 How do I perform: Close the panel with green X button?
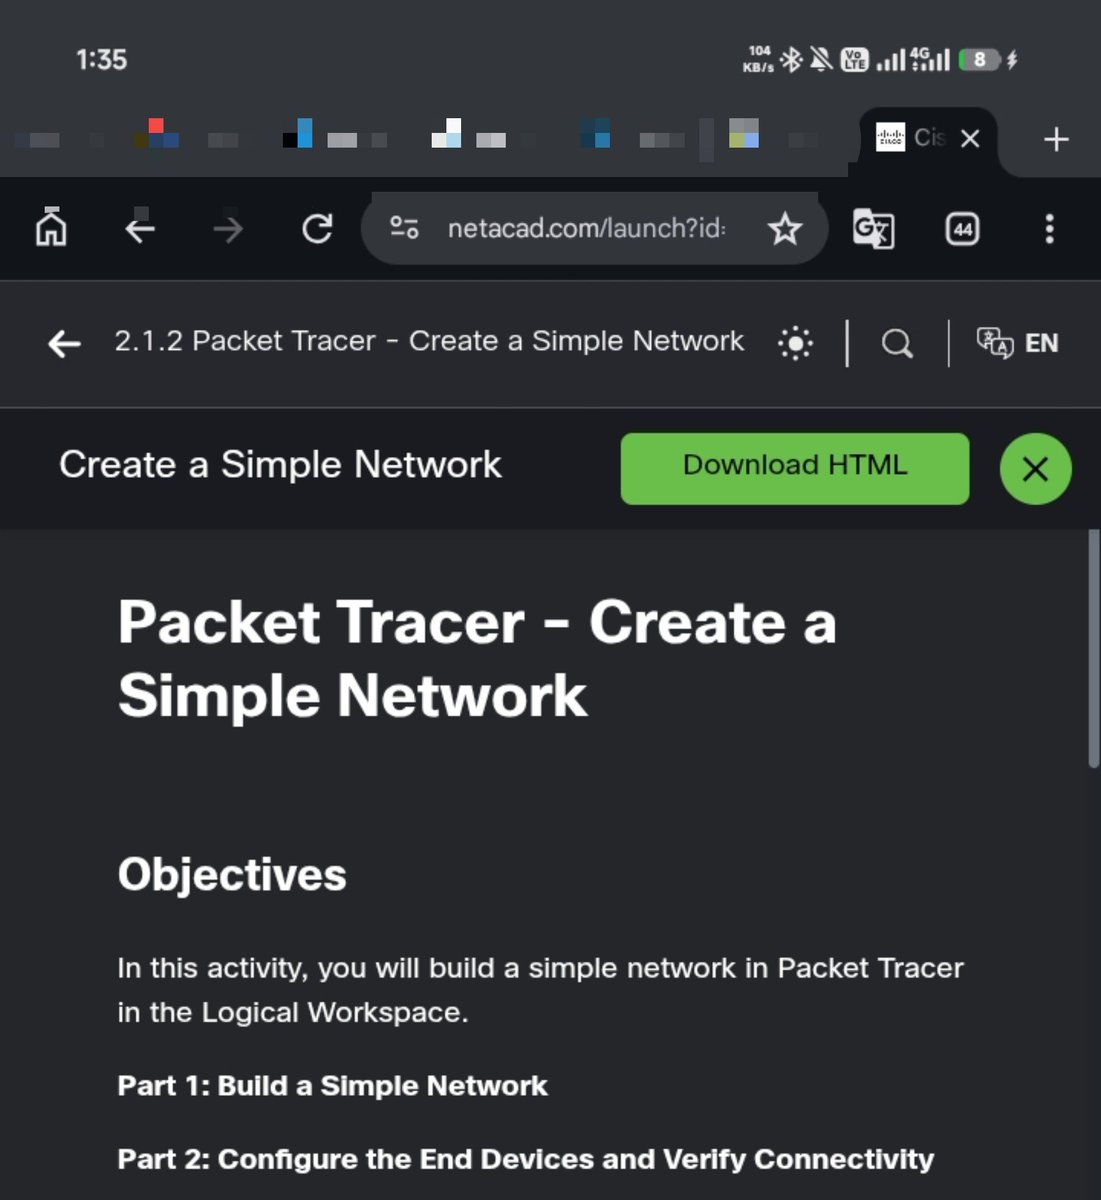(x=1035, y=468)
